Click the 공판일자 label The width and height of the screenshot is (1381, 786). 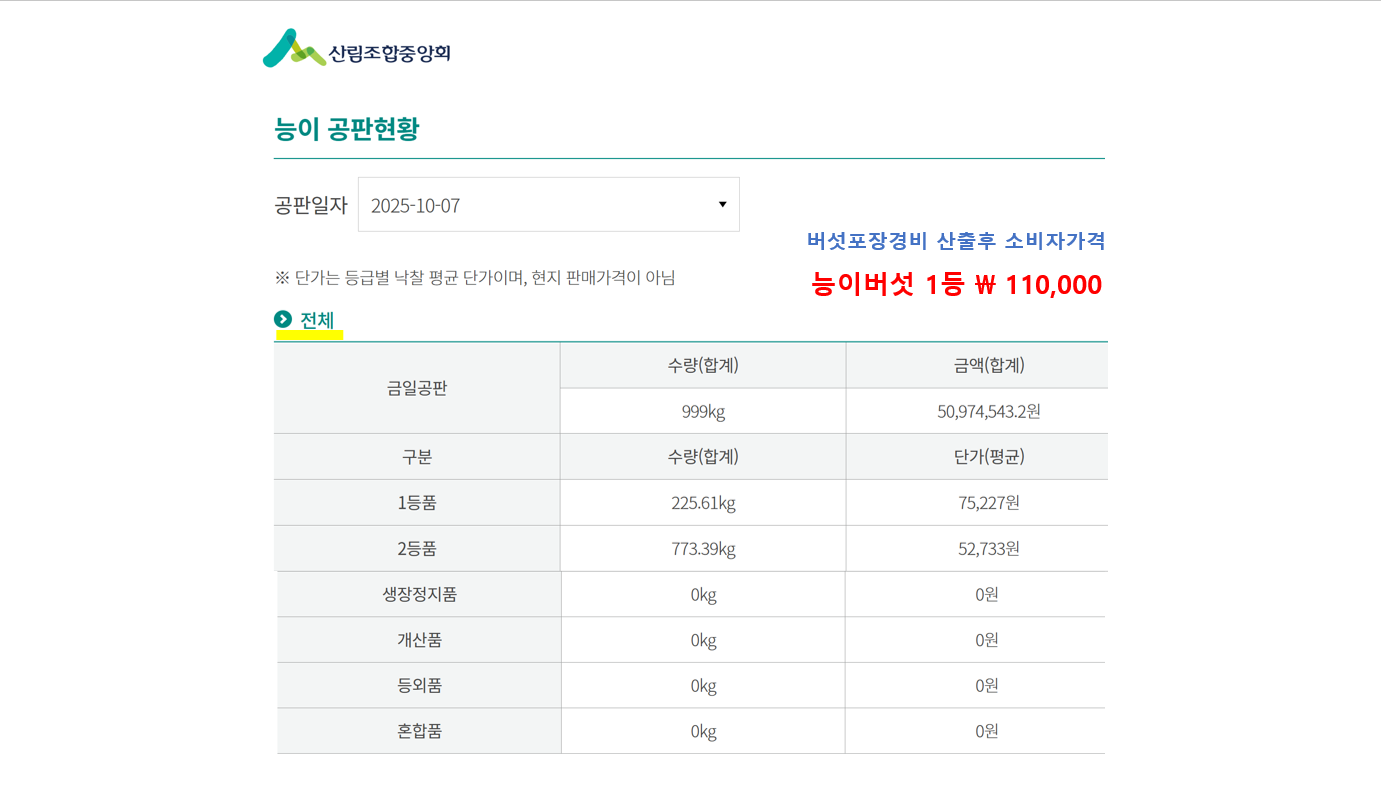click(x=310, y=206)
